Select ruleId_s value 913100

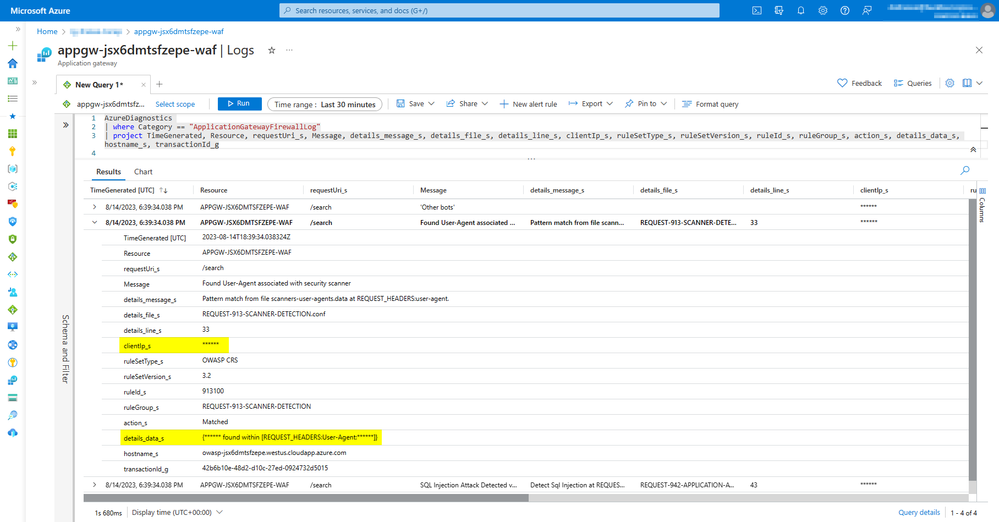pos(213,391)
